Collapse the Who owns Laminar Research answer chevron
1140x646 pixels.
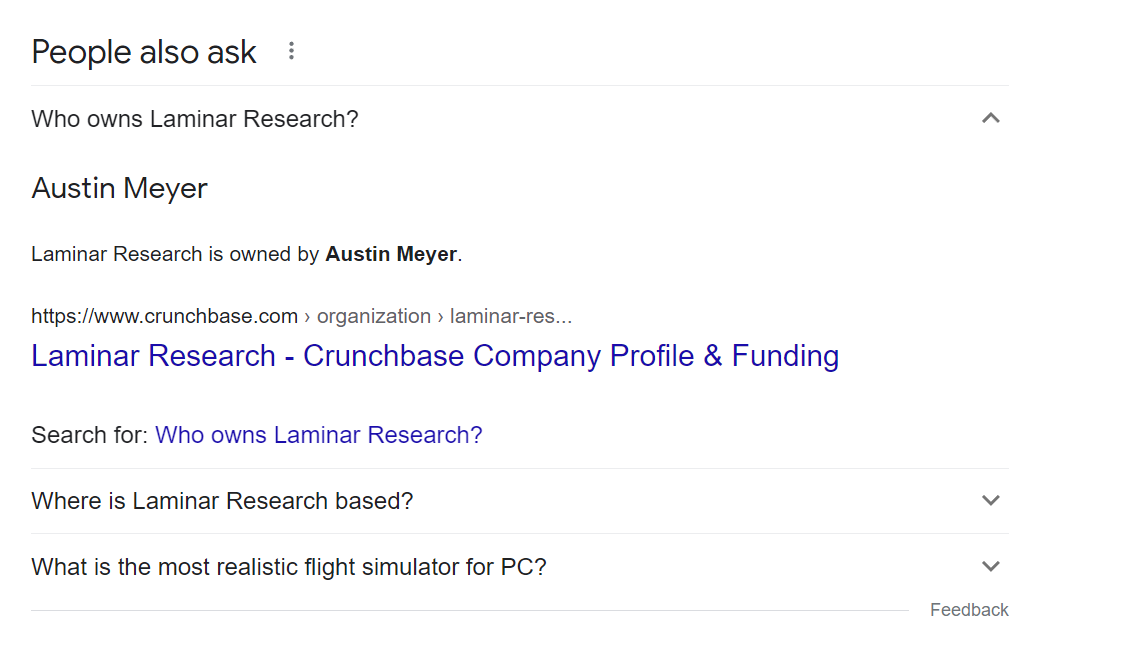tap(990, 118)
